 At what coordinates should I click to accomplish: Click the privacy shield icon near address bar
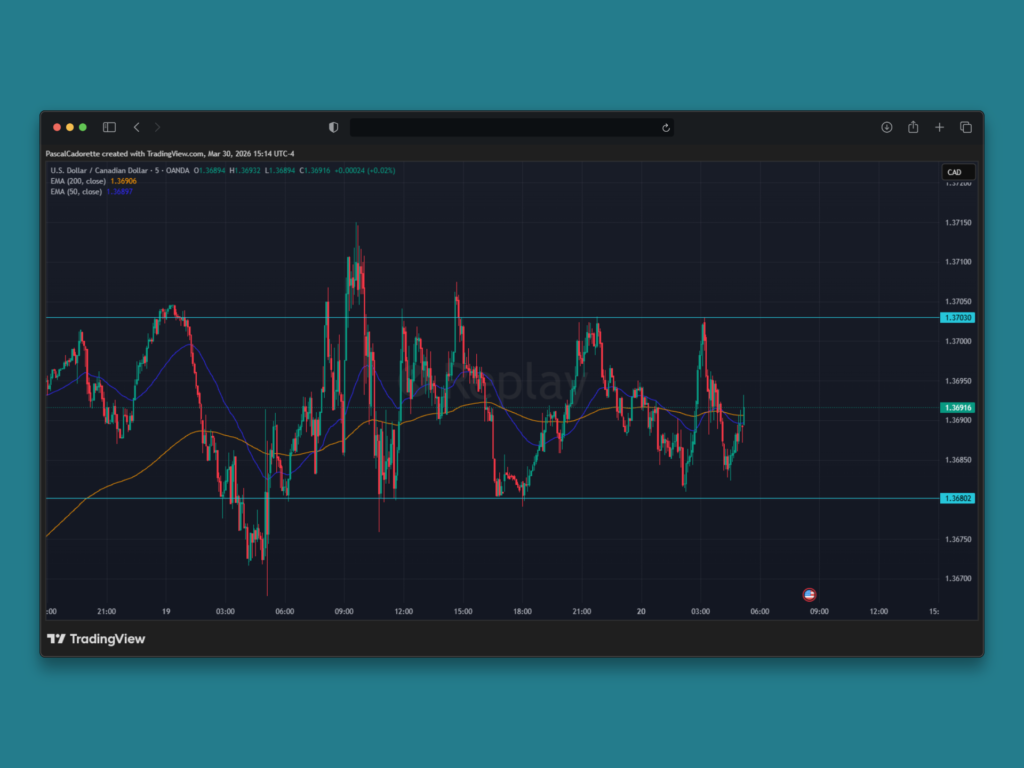coord(333,127)
